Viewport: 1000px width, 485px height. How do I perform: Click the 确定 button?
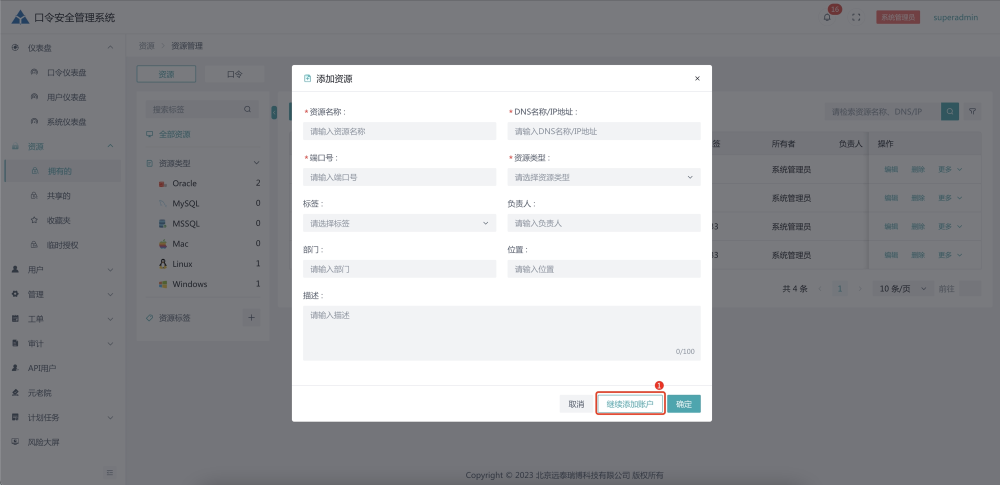(x=684, y=404)
